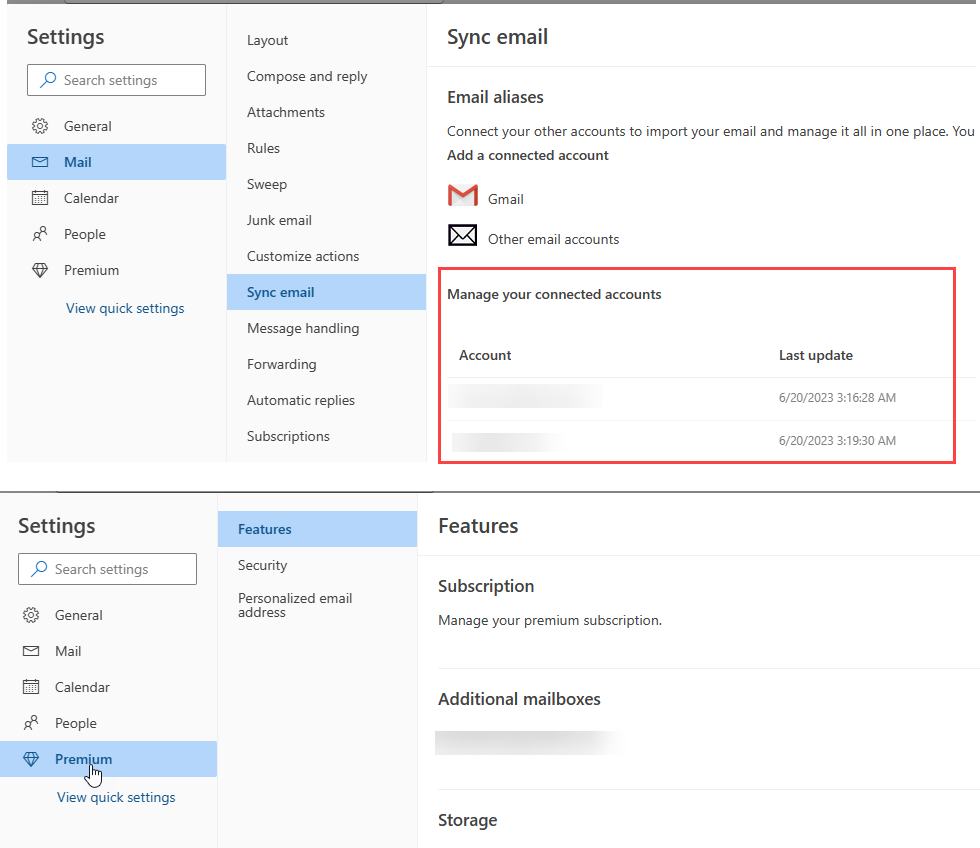Connect a Gmail account link
The height and width of the screenshot is (848, 980).
tap(506, 199)
